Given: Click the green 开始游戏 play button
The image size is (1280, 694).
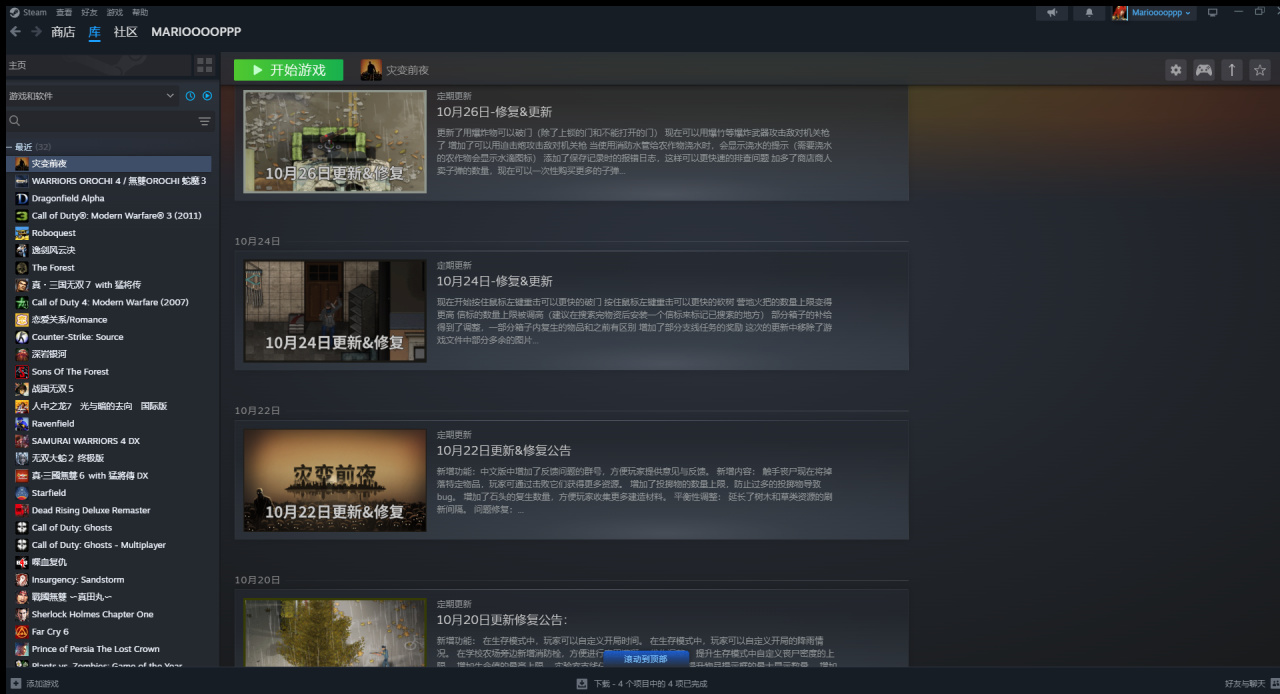Looking at the screenshot, I should [x=288, y=70].
